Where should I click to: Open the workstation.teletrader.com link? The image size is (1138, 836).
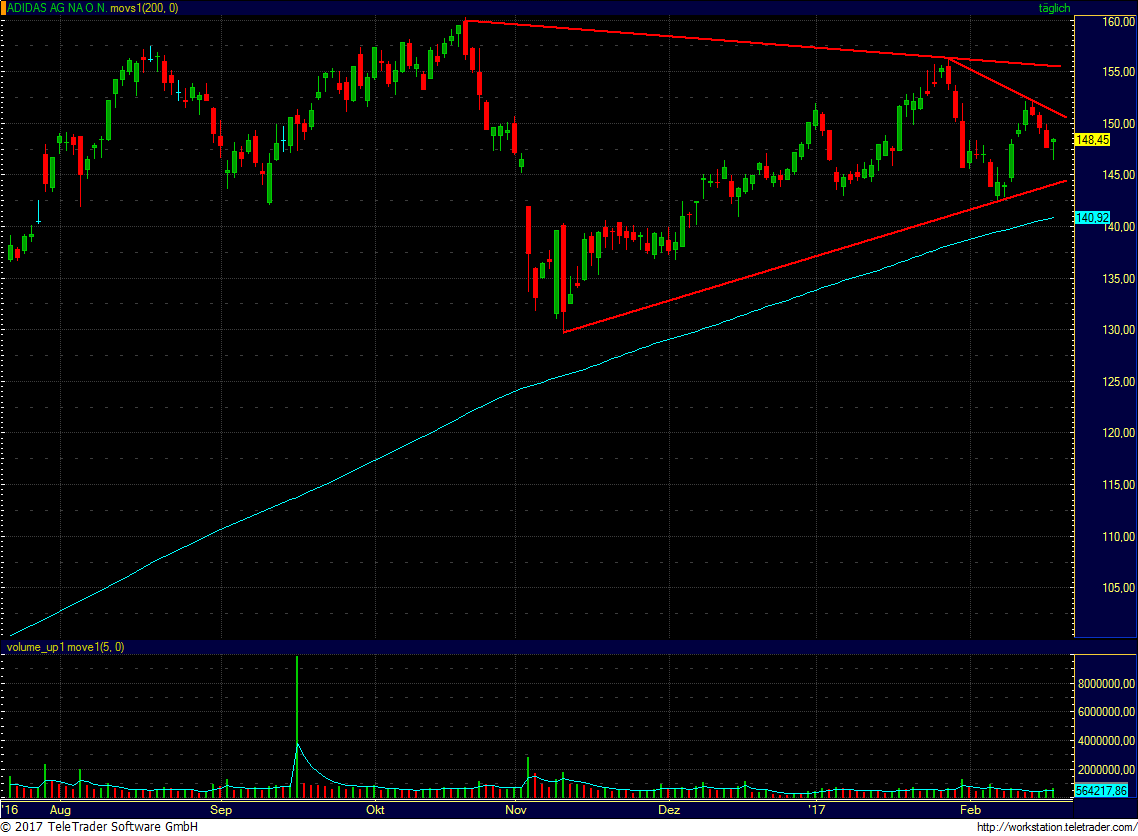click(1057, 827)
